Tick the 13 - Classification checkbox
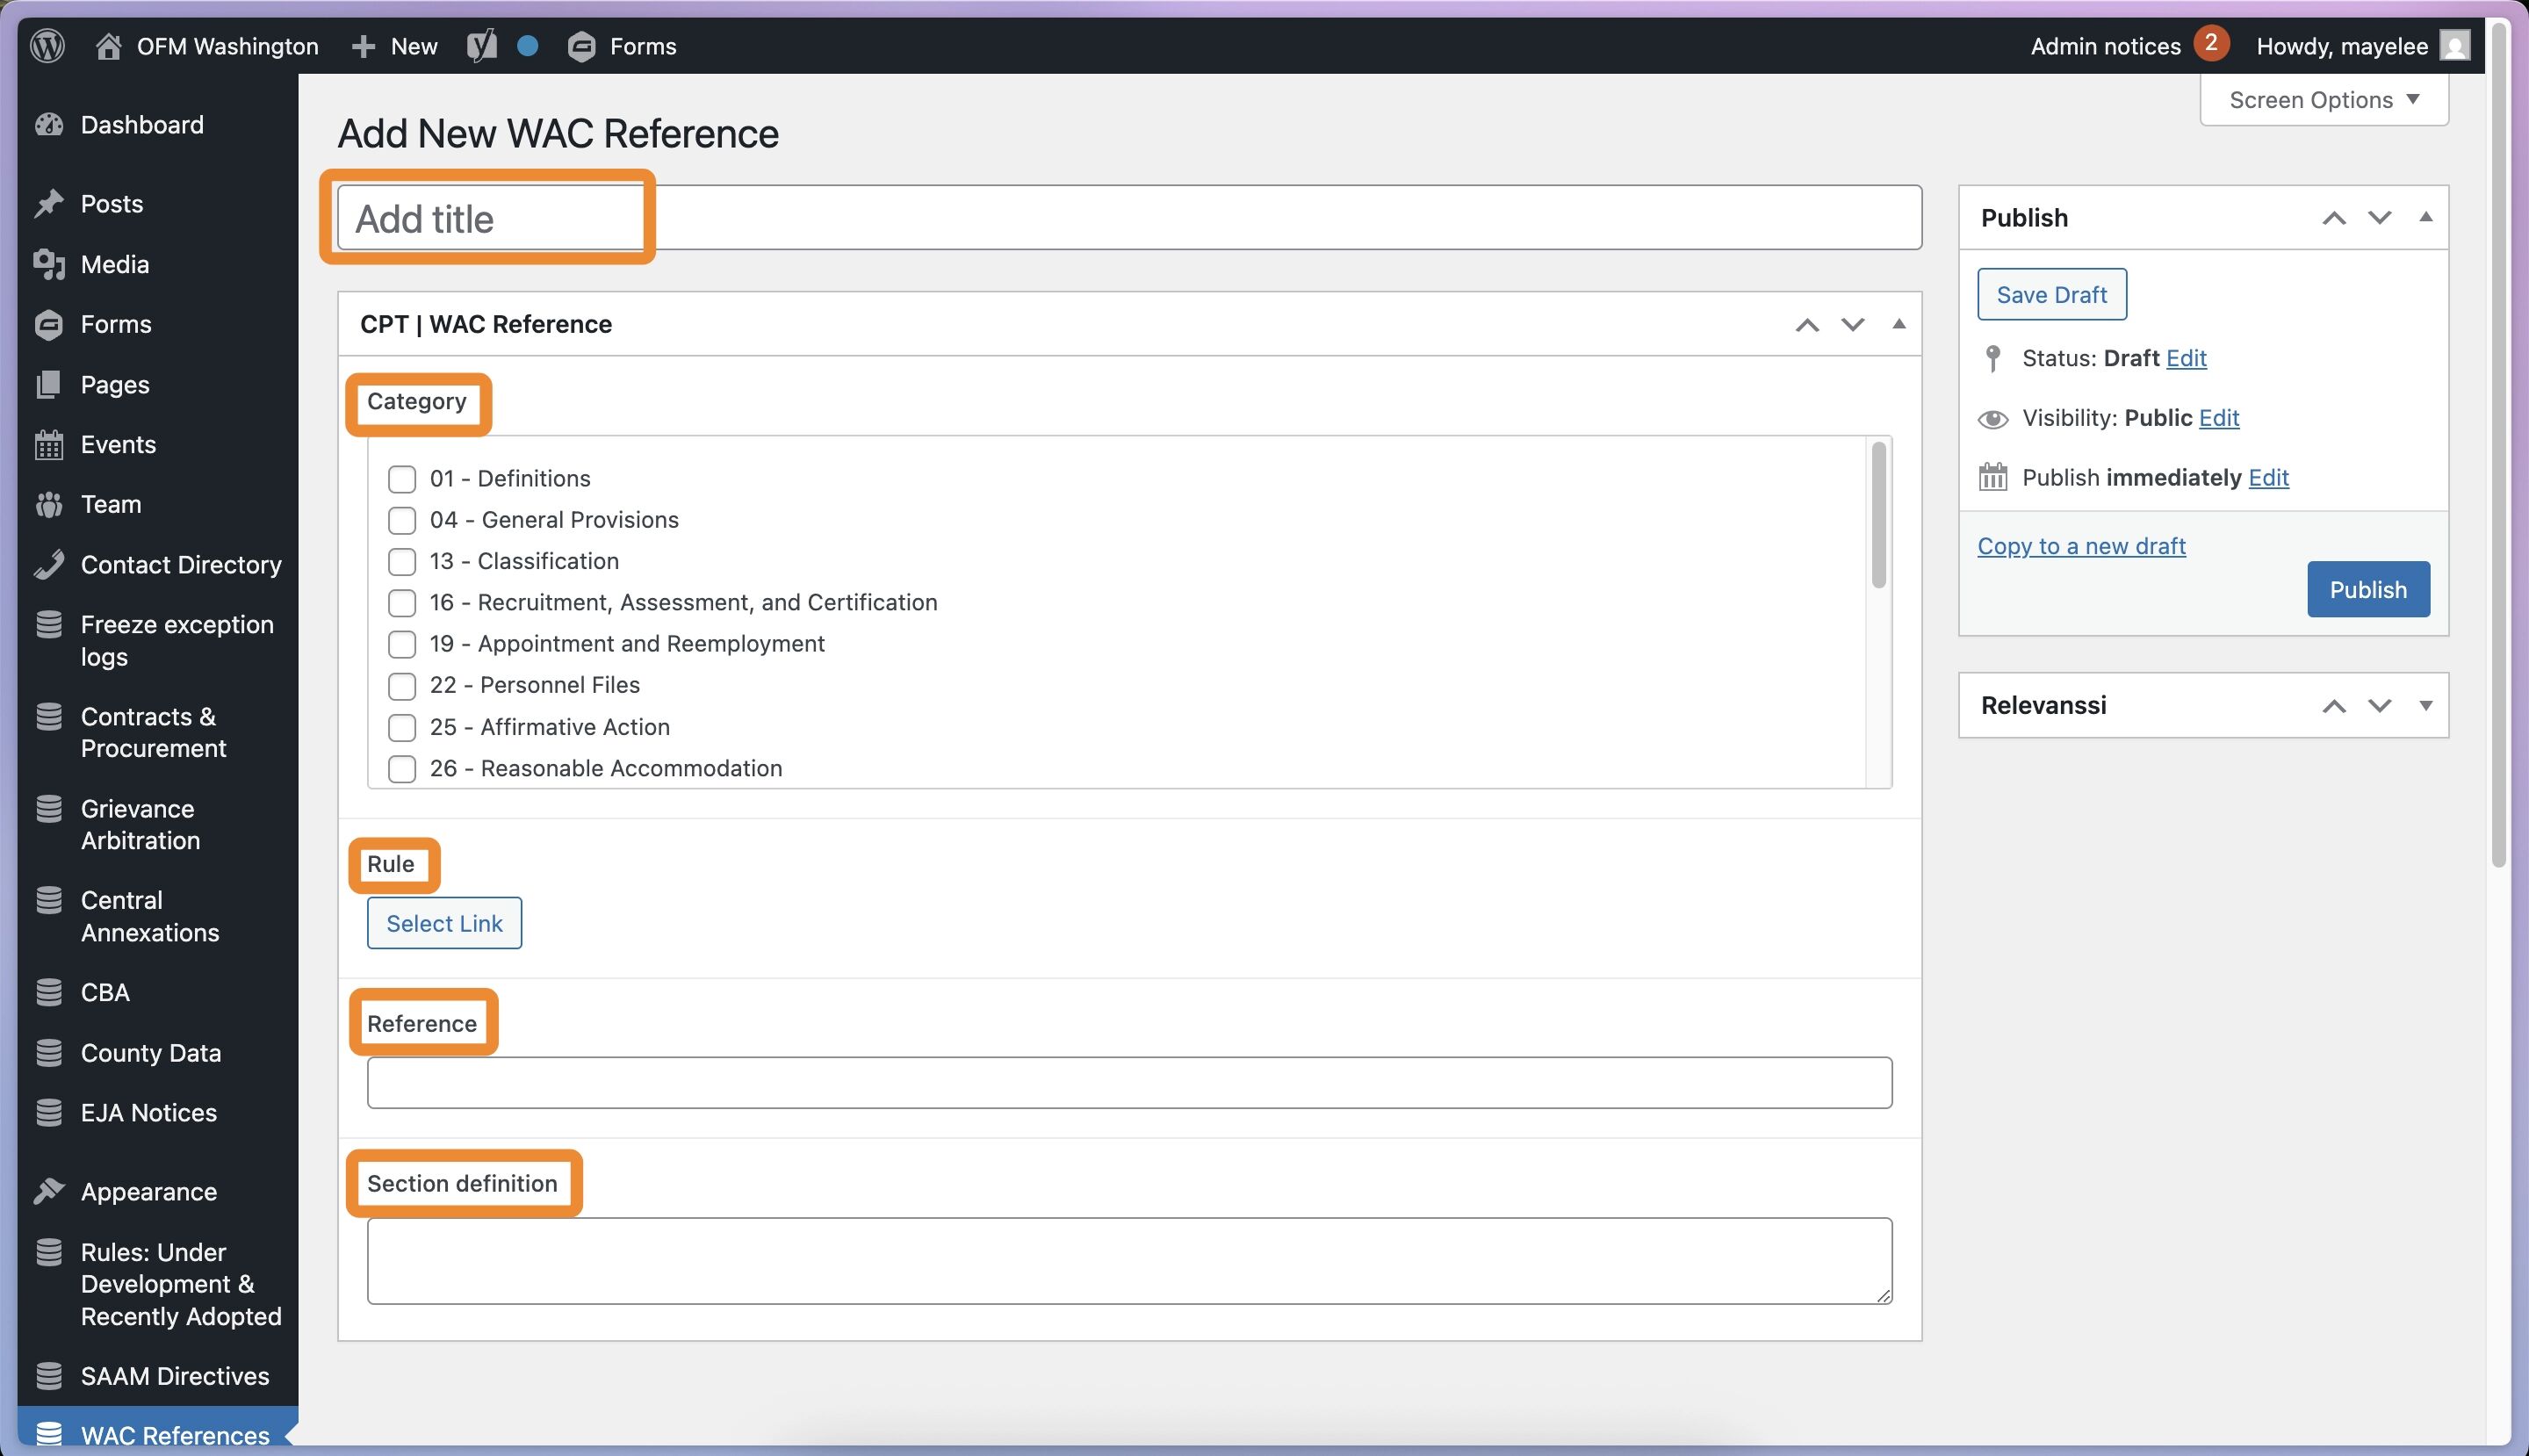The width and height of the screenshot is (2529, 1456). 402,562
